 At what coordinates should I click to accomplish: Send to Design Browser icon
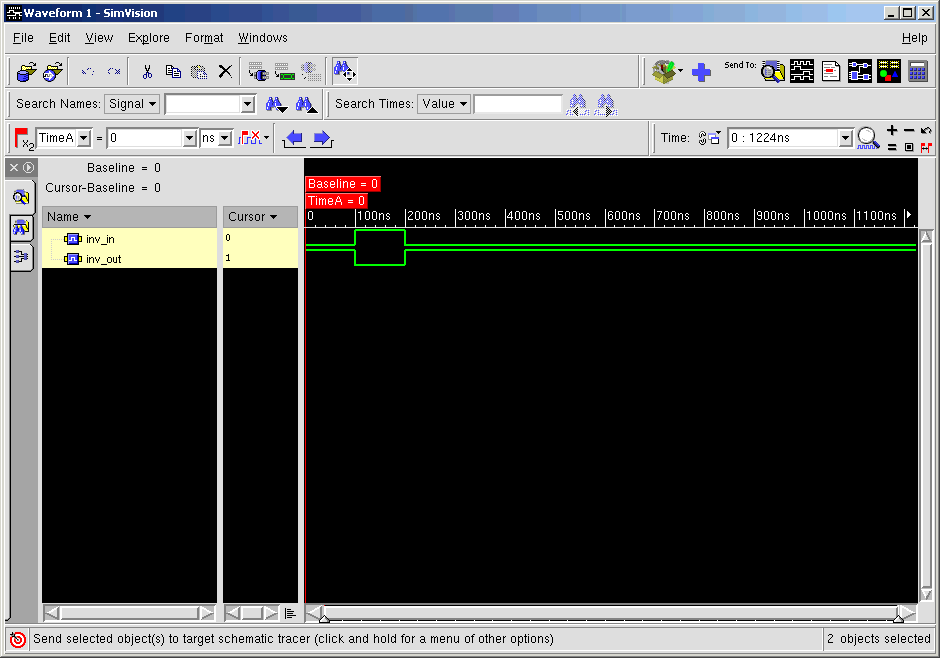pyautogui.click(x=773, y=72)
